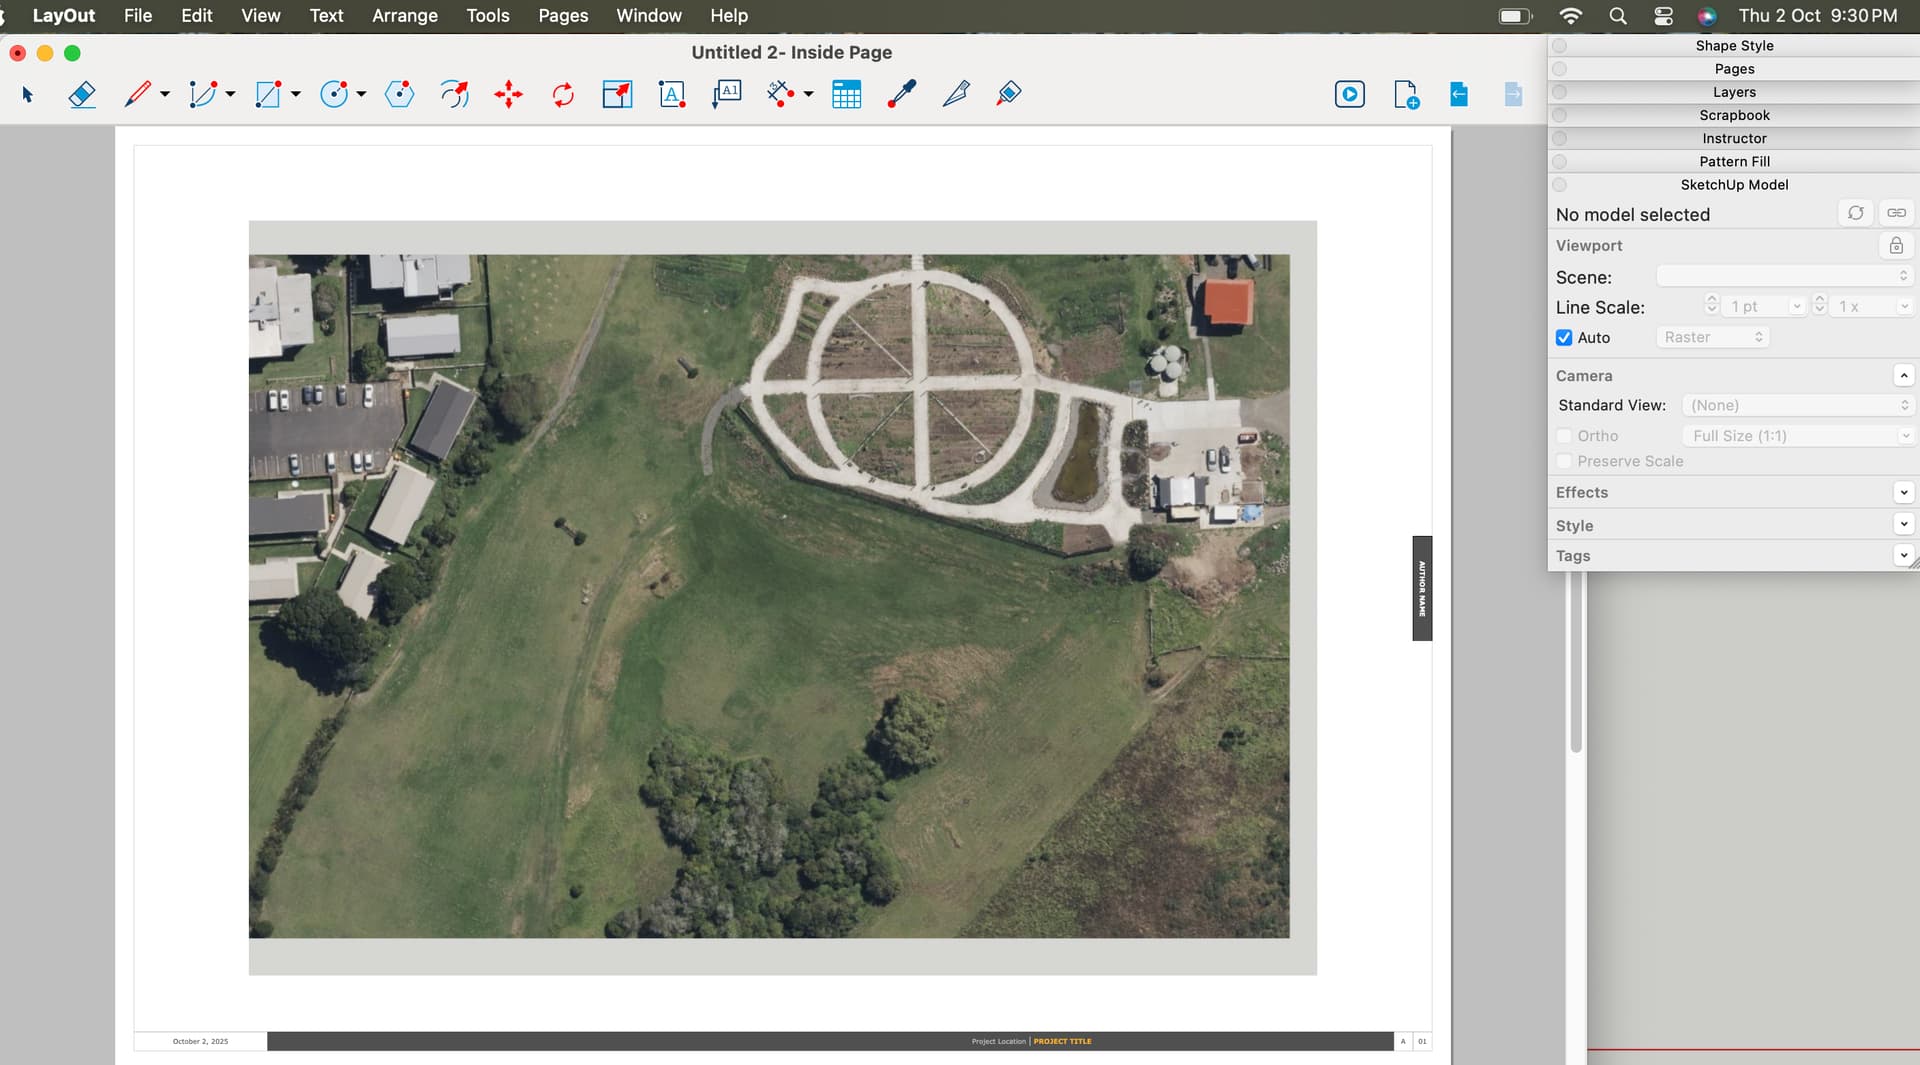The width and height of the screenshot is (1920, 1065).
Task: Add a new page
Action: point(1405,94)
